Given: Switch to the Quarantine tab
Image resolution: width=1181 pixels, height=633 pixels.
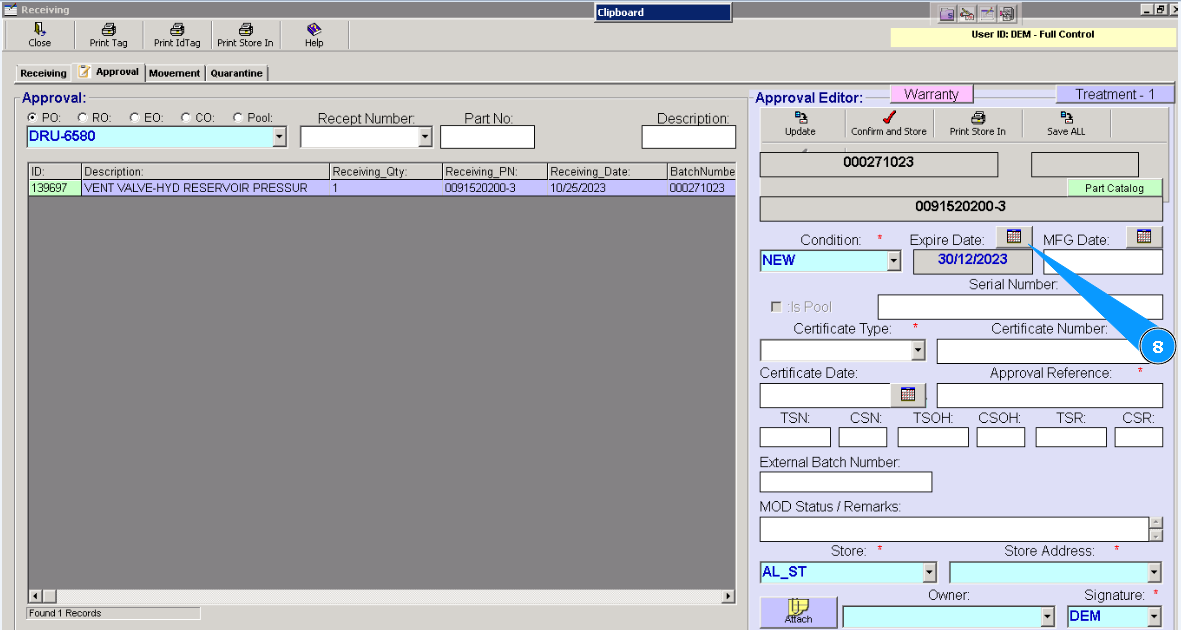Looking at the screenshot, I should (x=236, y=73).
